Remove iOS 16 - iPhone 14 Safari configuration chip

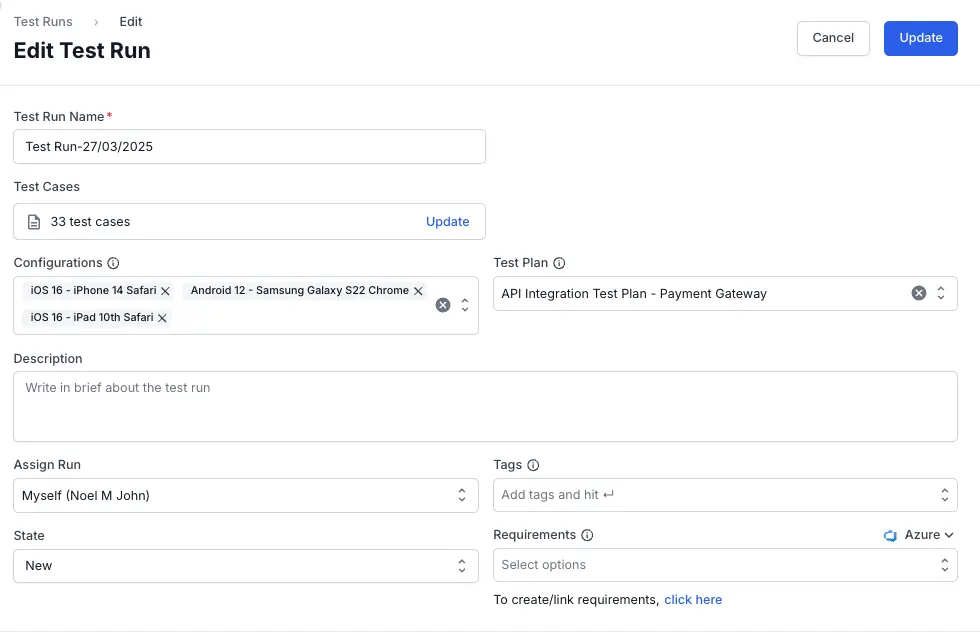pos(166,291)
